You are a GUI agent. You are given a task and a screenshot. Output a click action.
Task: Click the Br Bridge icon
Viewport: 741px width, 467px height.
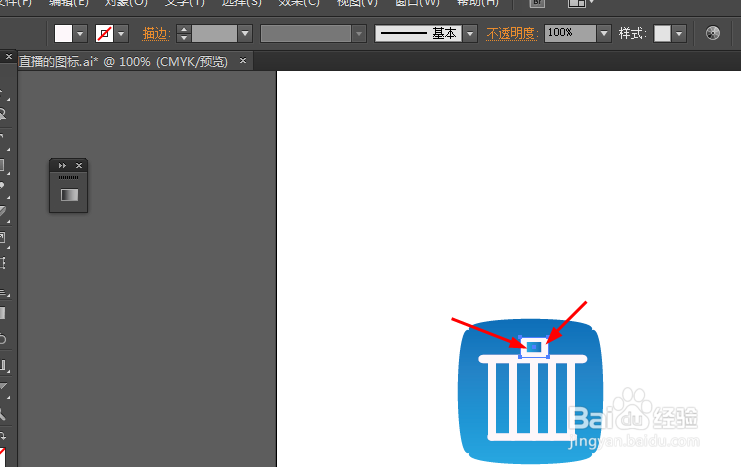point(537,3)
